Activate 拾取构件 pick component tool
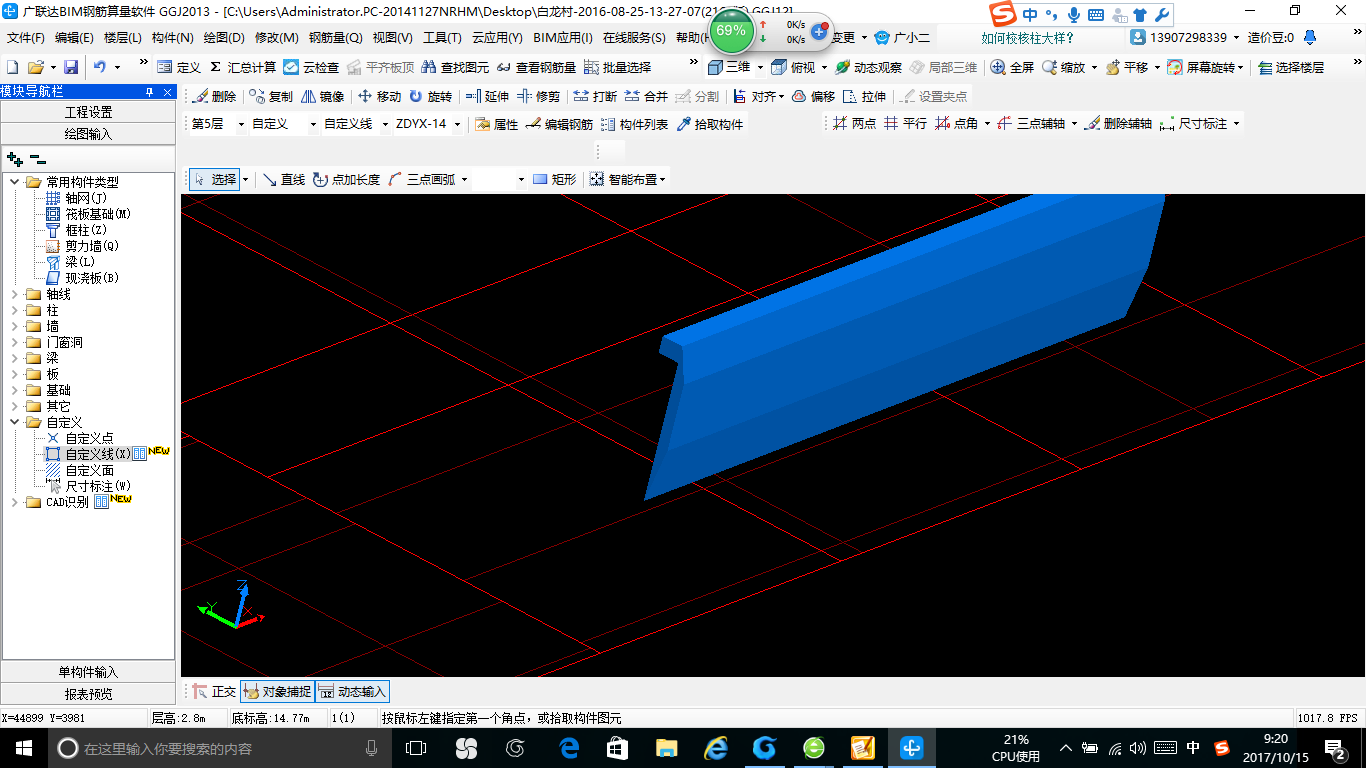This screenshot has width=1366, height=768. [x=710, y=124]
